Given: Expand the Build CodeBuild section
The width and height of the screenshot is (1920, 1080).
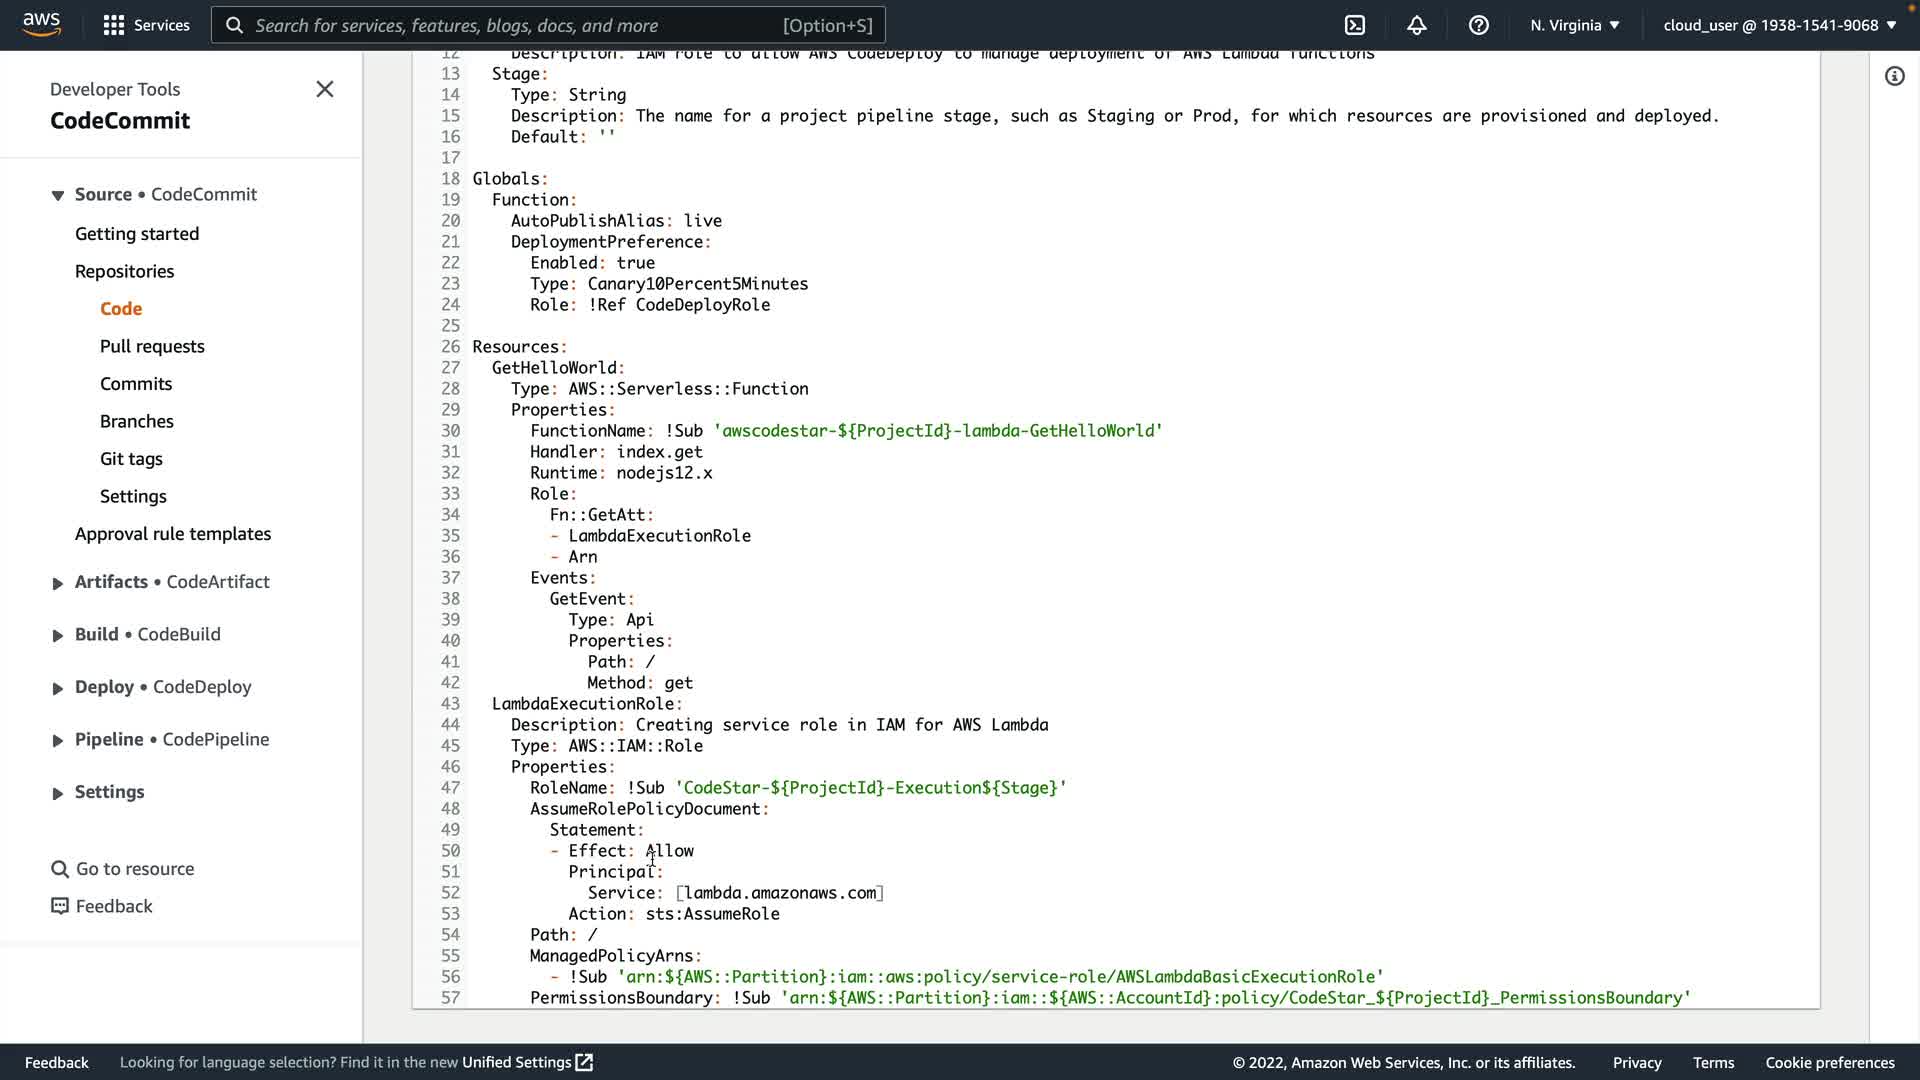Looking at the screenshot, I should (x=57, y=636).
